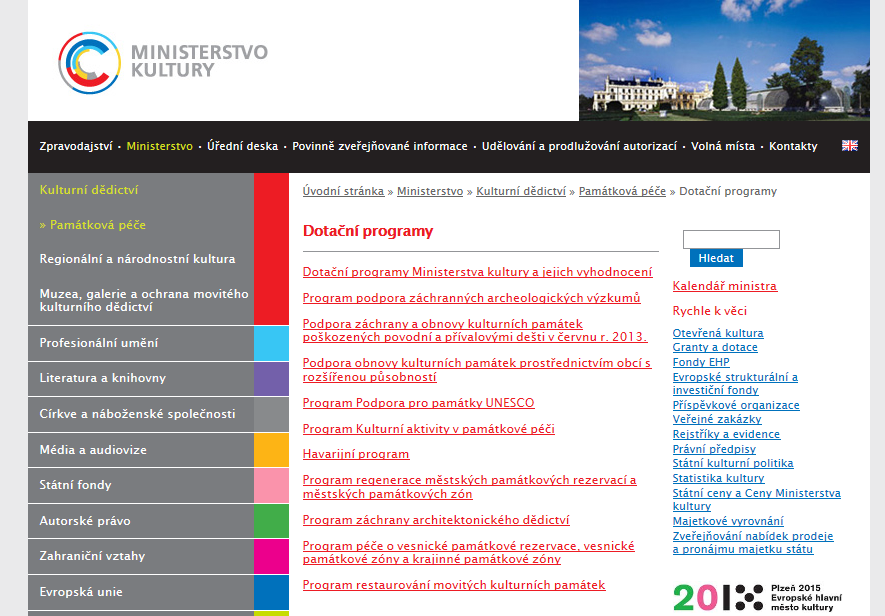885x616 pixels.
Task: Open Program regenerace městských památkových rezervací
Action: [x=470, y=487]
